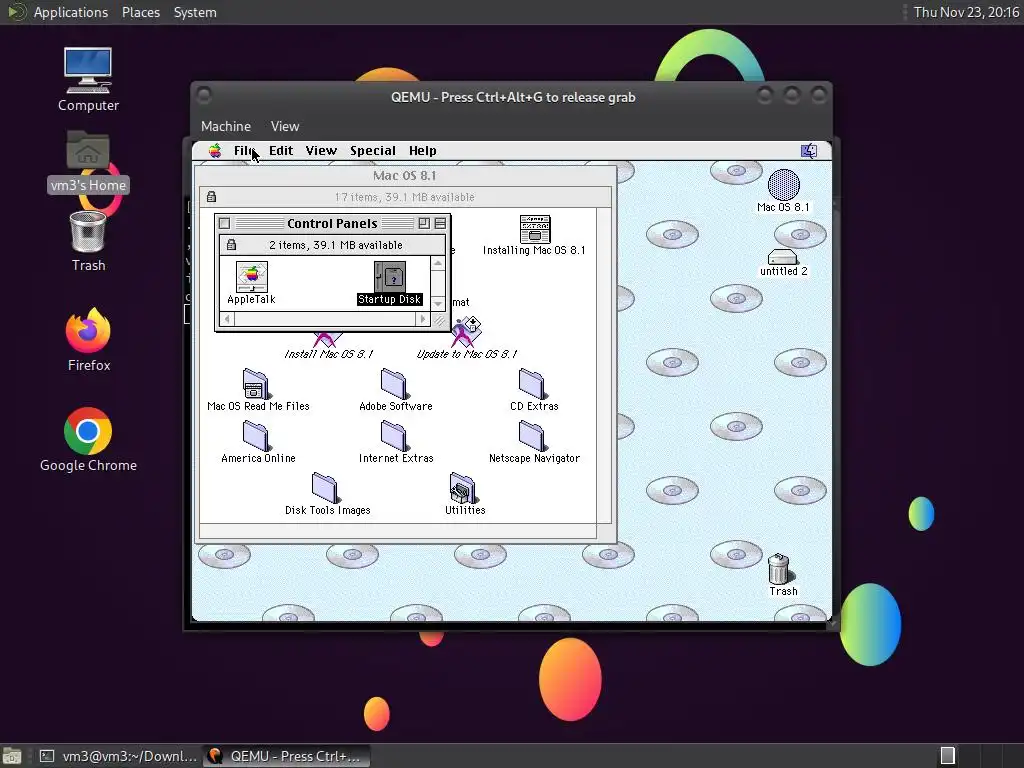Click the left arrow of Control Panels scrollbar
Viewport: 1024px width, 768px height.
click(x=227, y=319)
